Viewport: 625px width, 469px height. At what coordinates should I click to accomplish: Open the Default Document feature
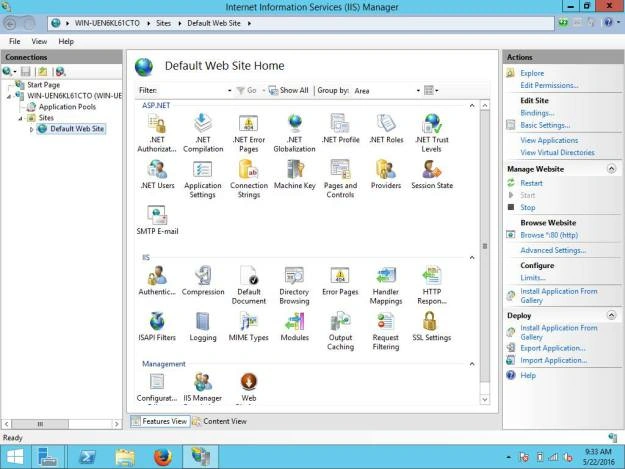pos(249,285)
